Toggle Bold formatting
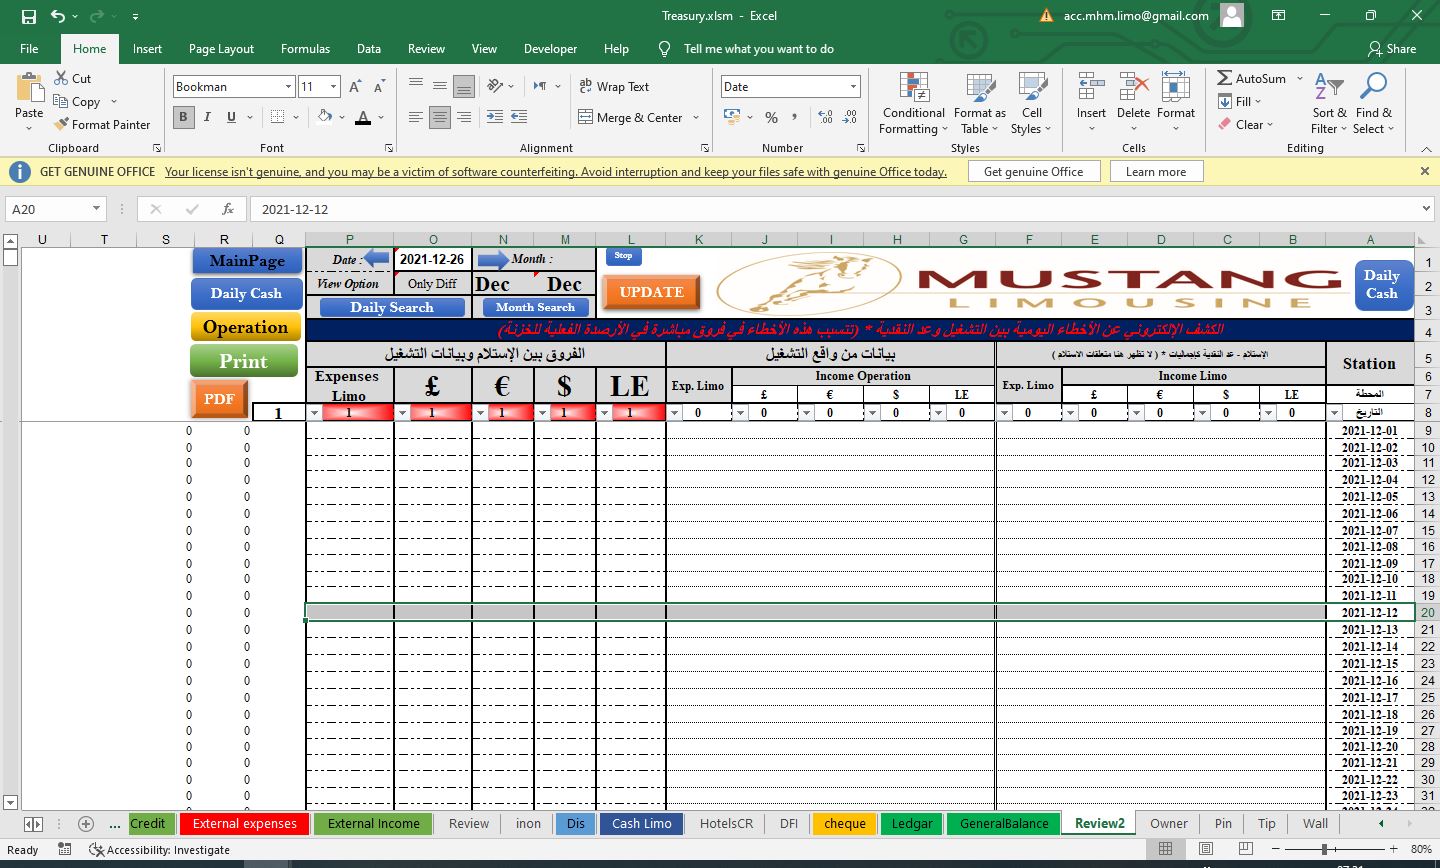The height and width of the screenshot is (868, 1440). (183, 117)
